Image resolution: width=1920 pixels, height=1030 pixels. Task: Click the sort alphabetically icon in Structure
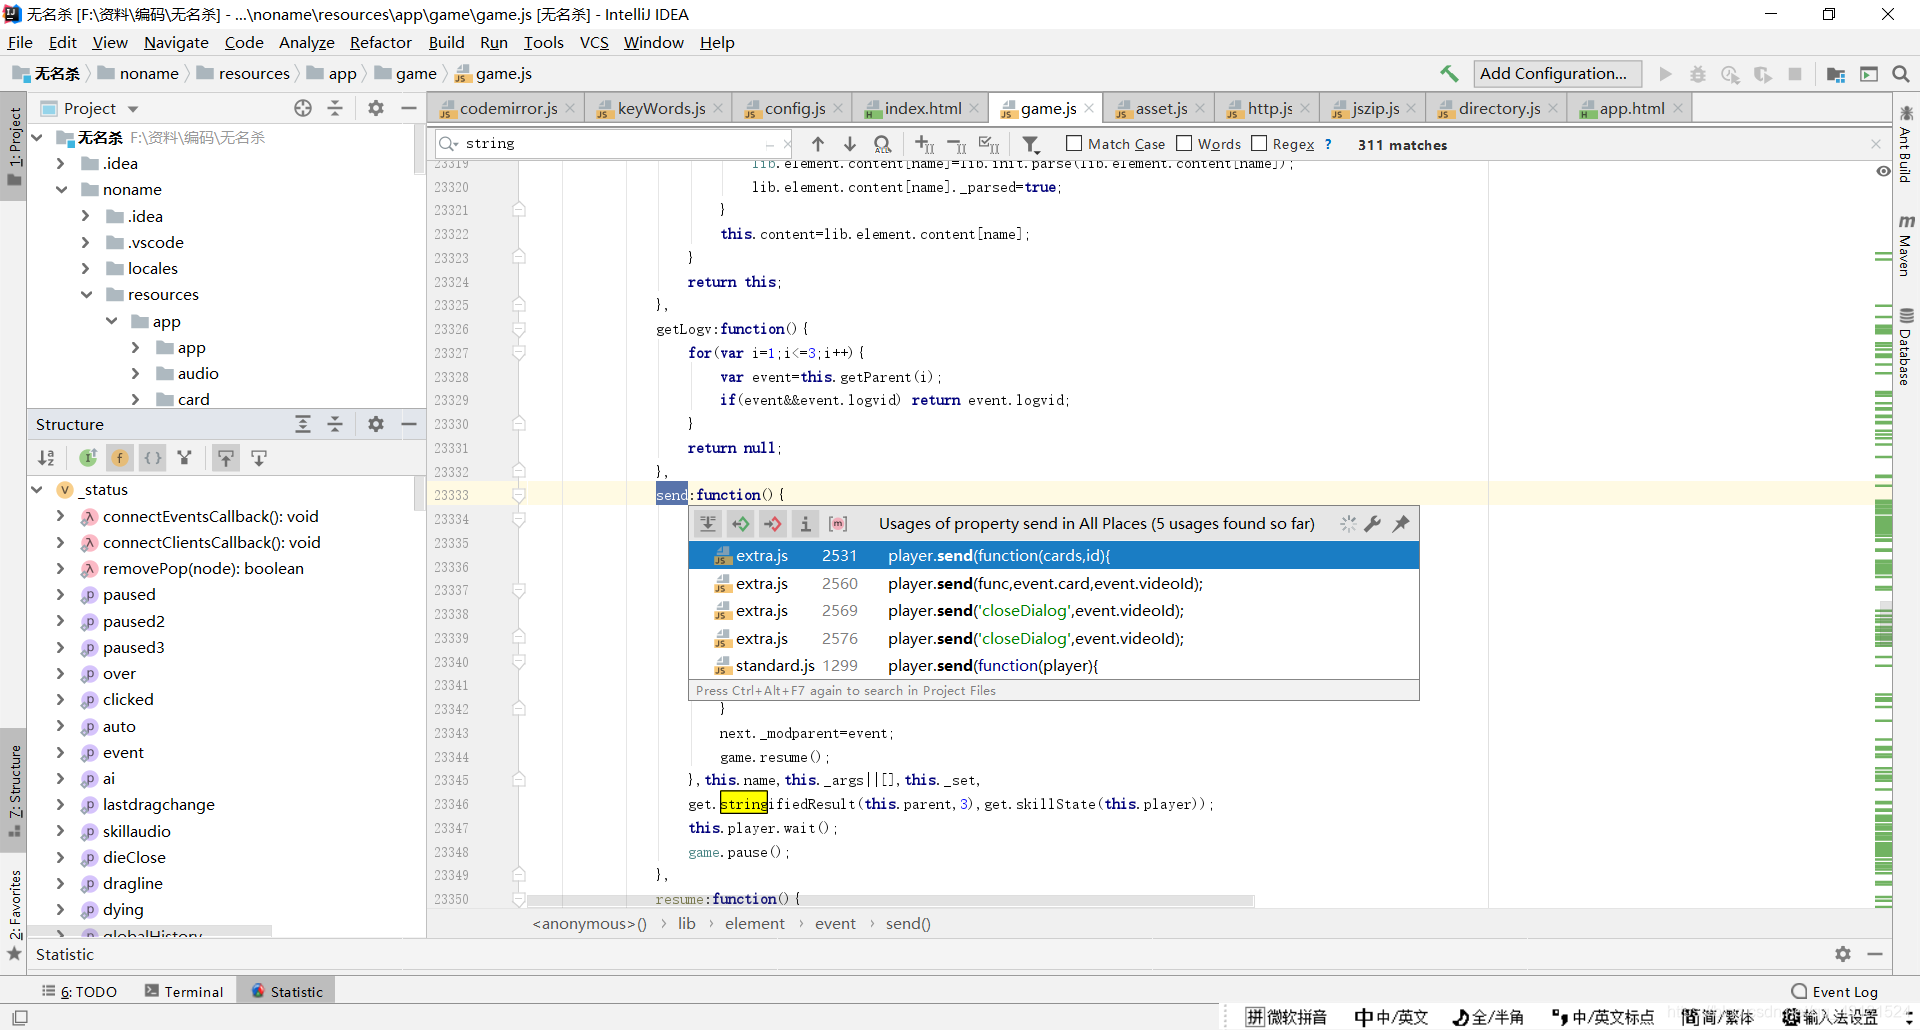coord(47,458)
